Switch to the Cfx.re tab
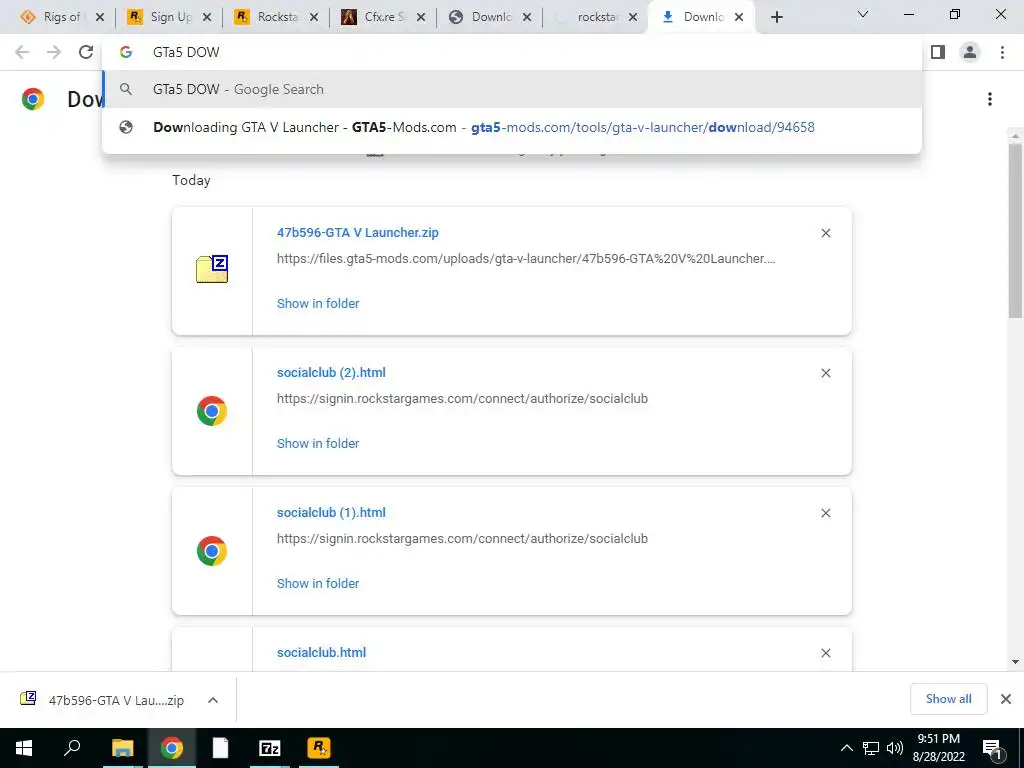This screenshot has height=768, width=1024. click(384, 18)
